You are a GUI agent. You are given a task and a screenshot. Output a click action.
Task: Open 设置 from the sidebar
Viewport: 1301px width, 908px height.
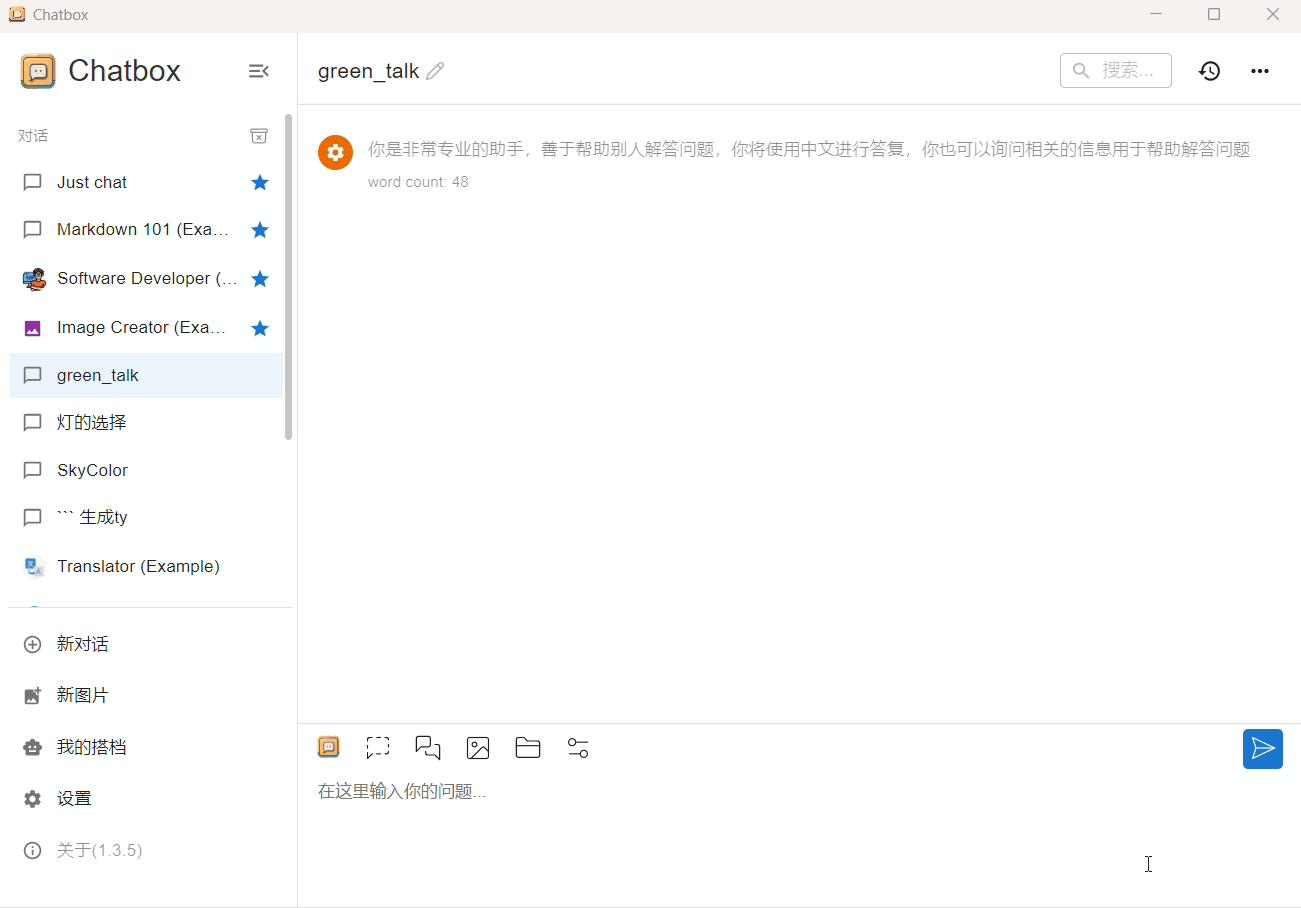point(75,798)
